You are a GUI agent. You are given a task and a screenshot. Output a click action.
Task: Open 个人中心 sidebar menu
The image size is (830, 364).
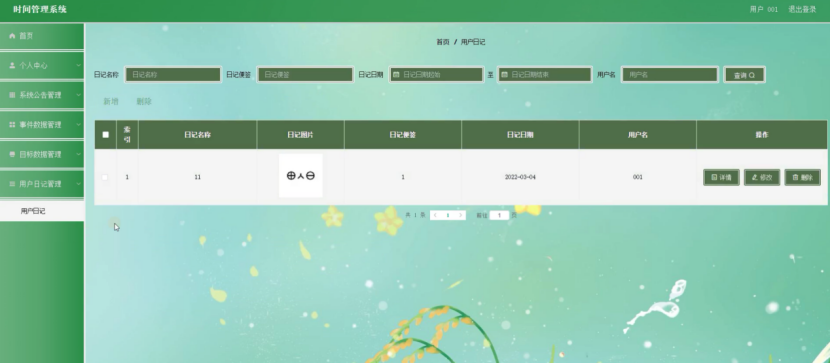click(x=42, y=66)
